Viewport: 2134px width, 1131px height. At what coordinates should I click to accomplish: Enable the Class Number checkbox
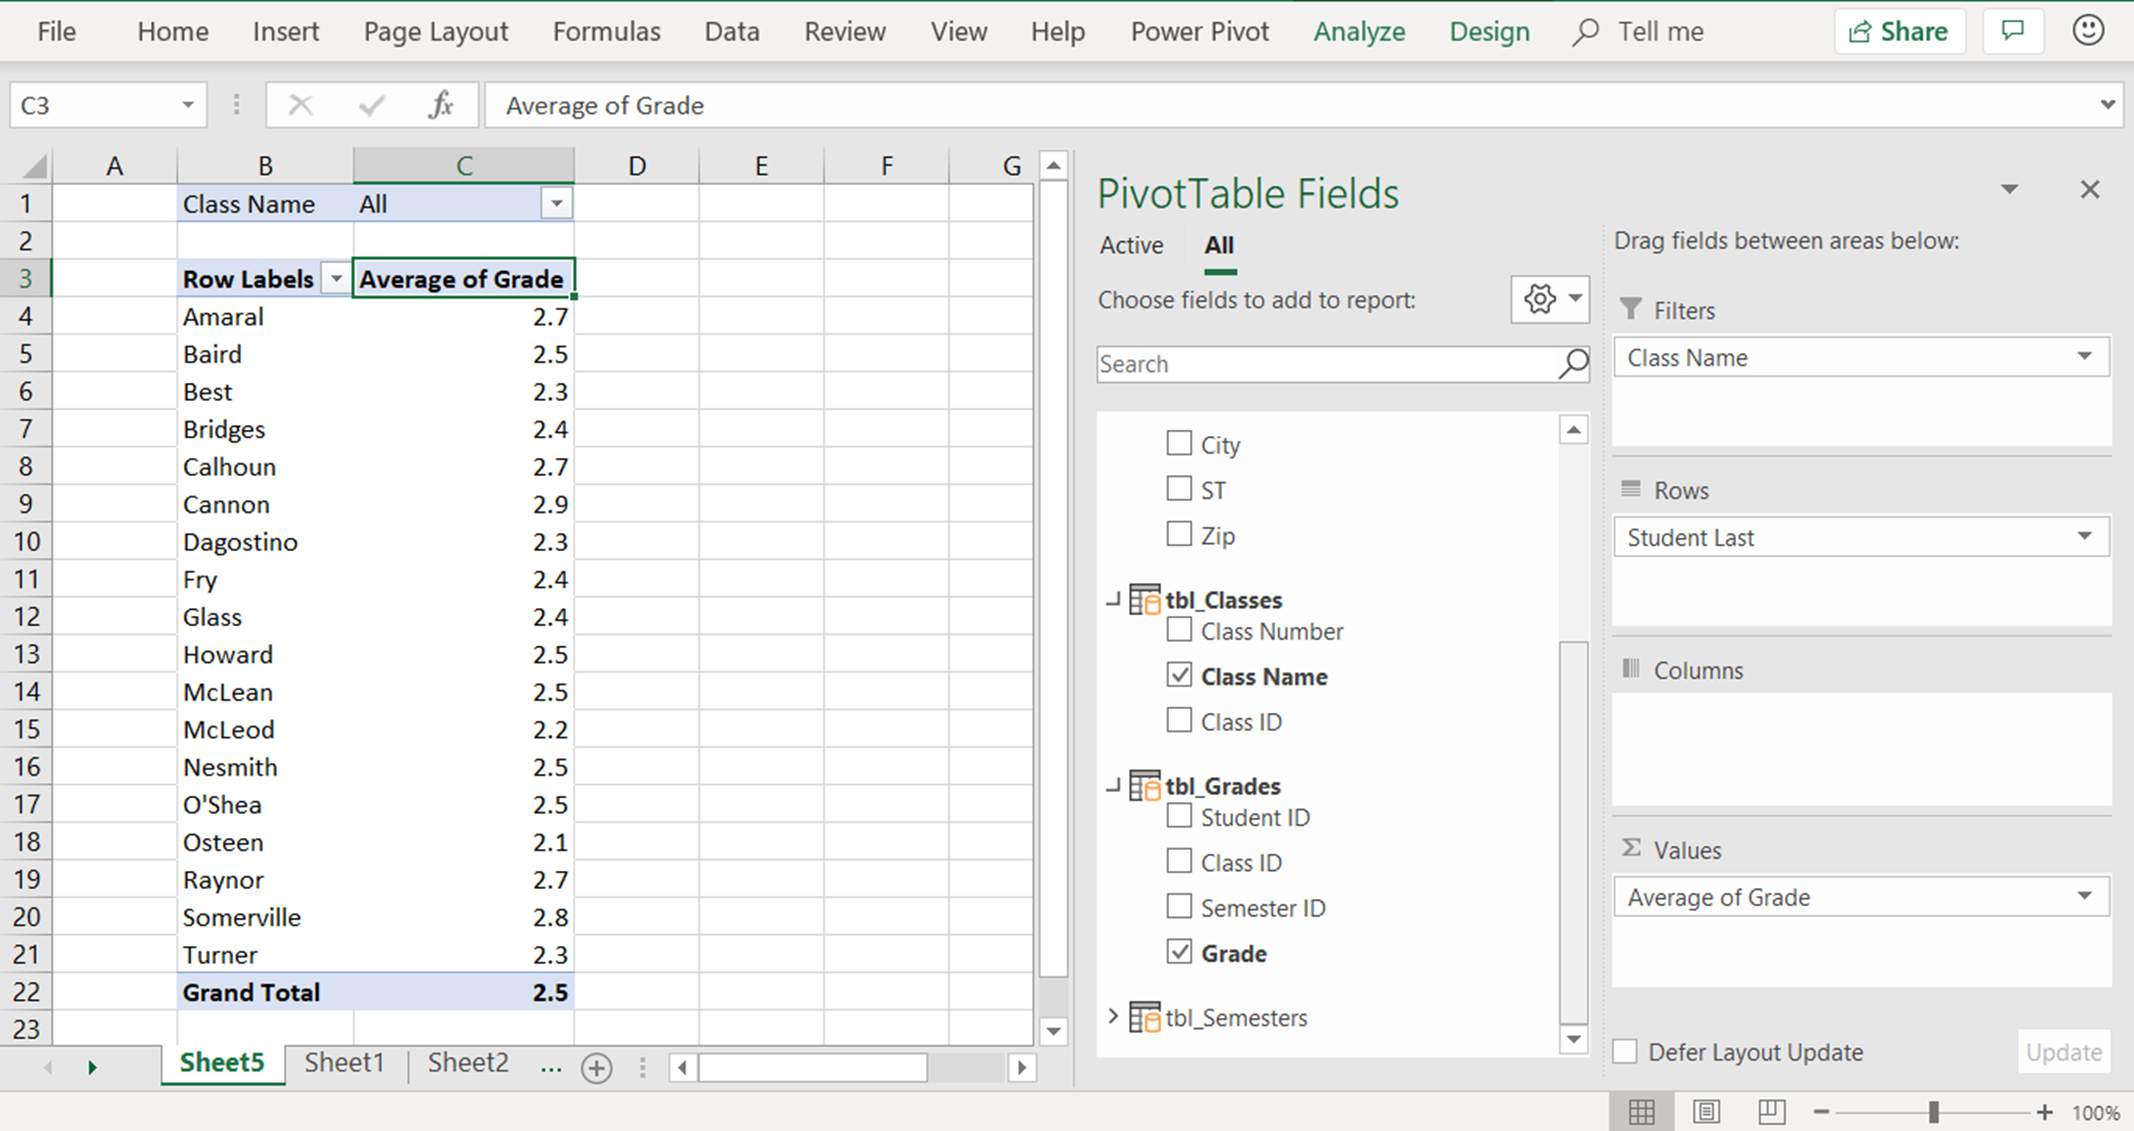(x=1178, y=631)
